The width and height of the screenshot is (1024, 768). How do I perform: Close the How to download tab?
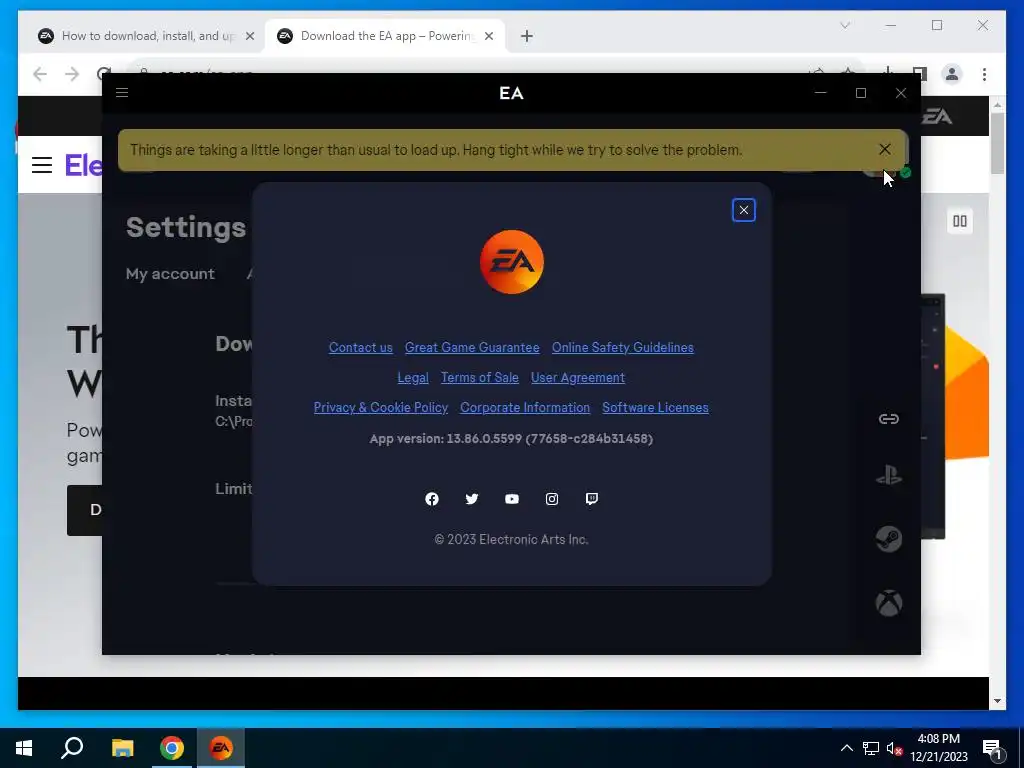249,36
